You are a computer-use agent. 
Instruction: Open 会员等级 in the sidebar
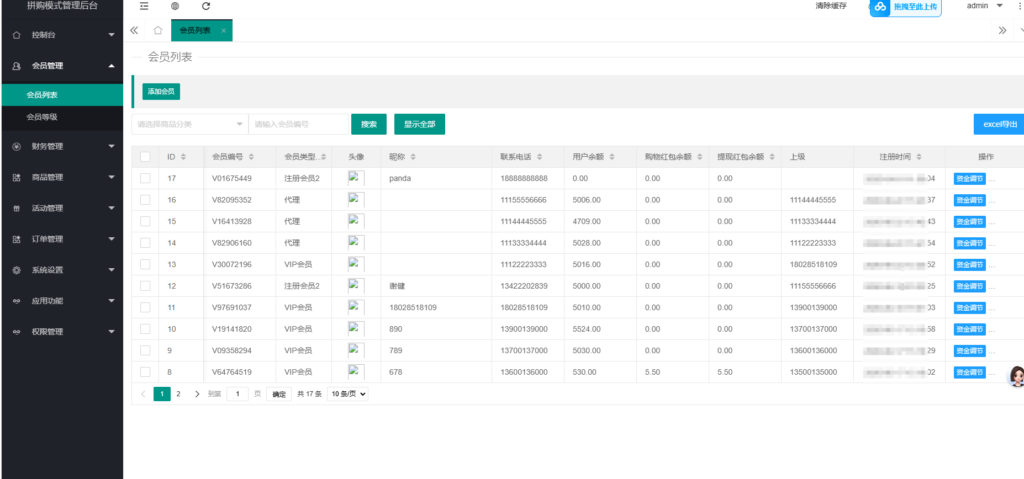coord(42,117)
